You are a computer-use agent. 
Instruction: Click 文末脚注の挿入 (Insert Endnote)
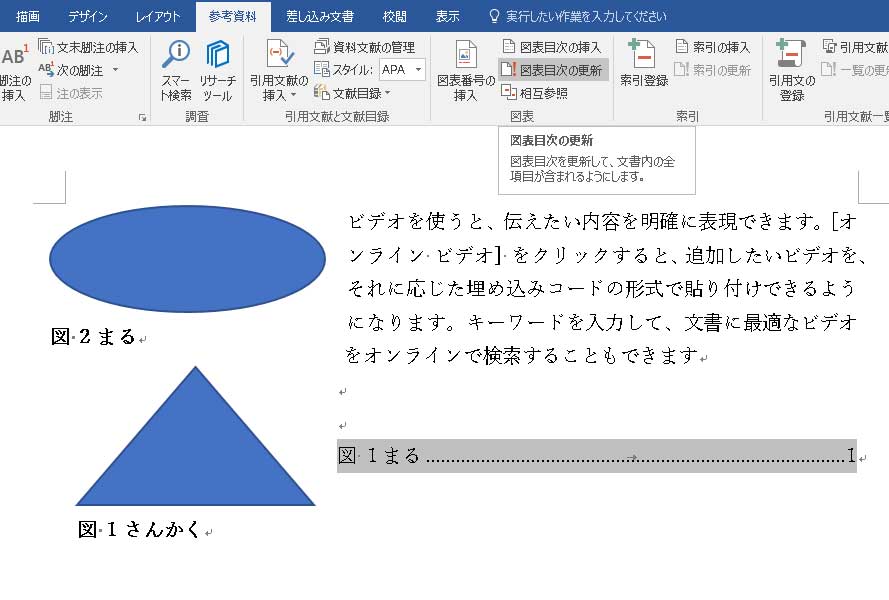(x=88, y=47)
